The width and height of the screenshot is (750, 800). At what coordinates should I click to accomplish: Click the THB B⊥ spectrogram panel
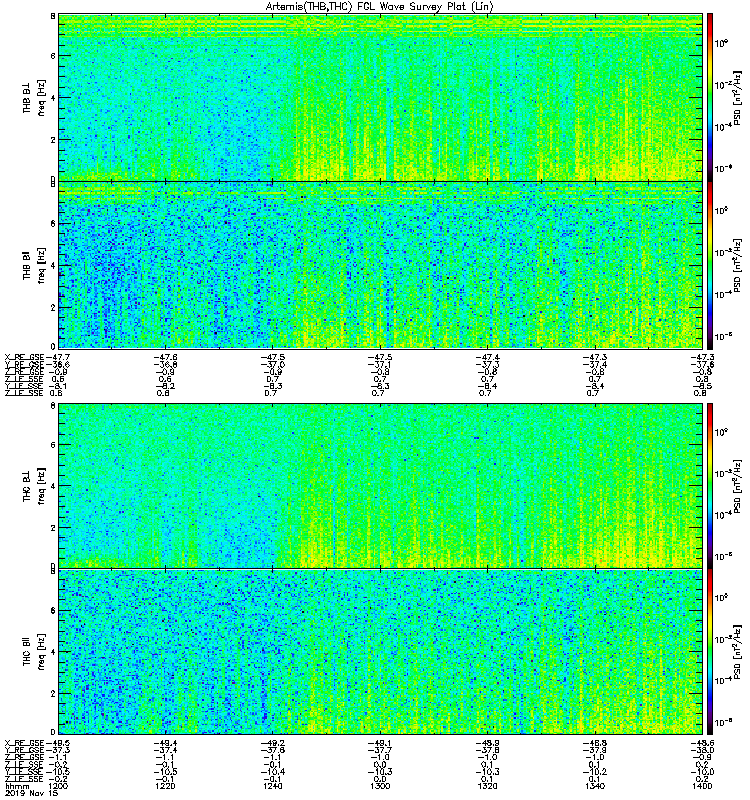coord(381,97)
